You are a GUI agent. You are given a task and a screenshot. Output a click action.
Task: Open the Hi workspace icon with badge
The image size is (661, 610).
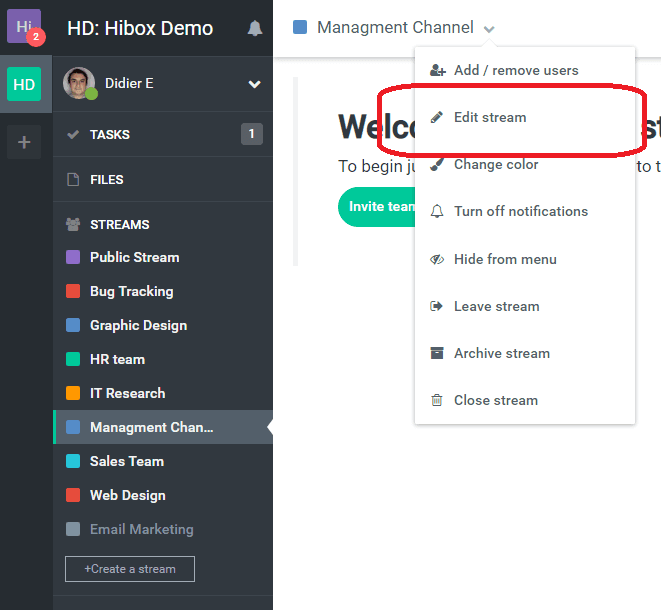coord(24,27)
